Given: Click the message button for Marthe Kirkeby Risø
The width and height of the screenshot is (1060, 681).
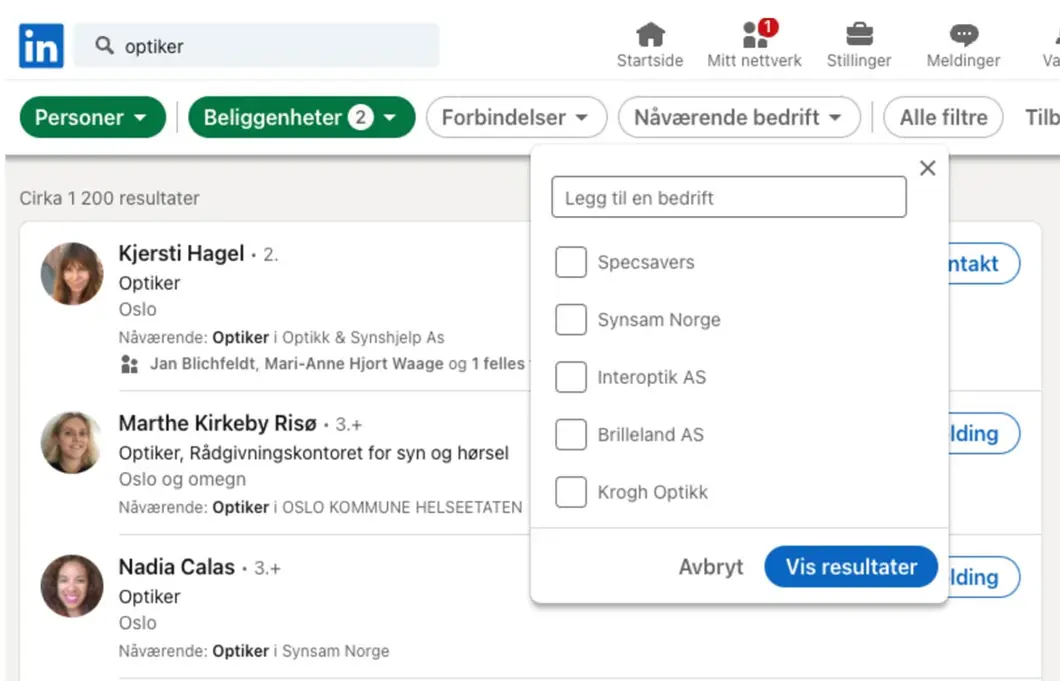Looking at the screenshot, I should [984, 433].
